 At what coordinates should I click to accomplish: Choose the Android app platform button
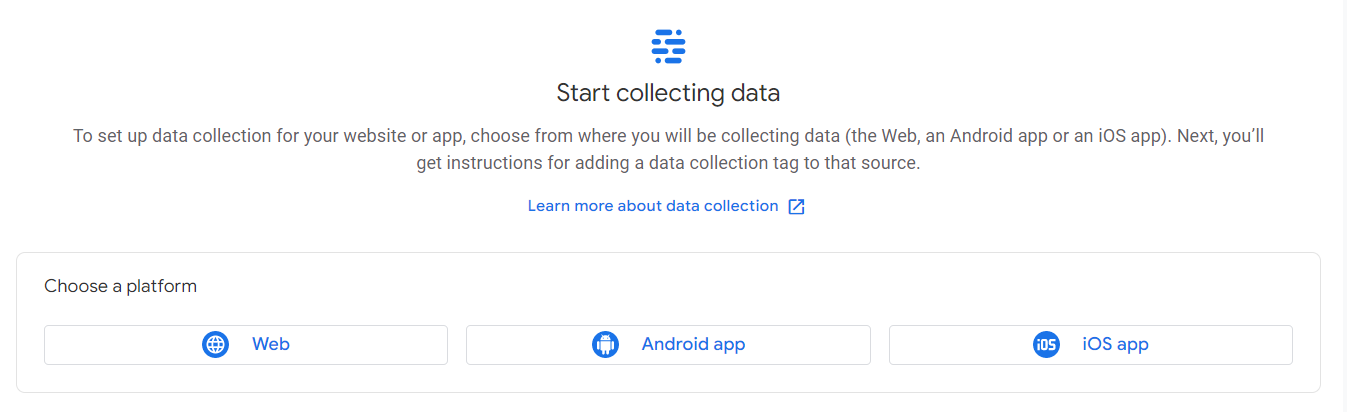pyautogui.click(x=668, y=345)
